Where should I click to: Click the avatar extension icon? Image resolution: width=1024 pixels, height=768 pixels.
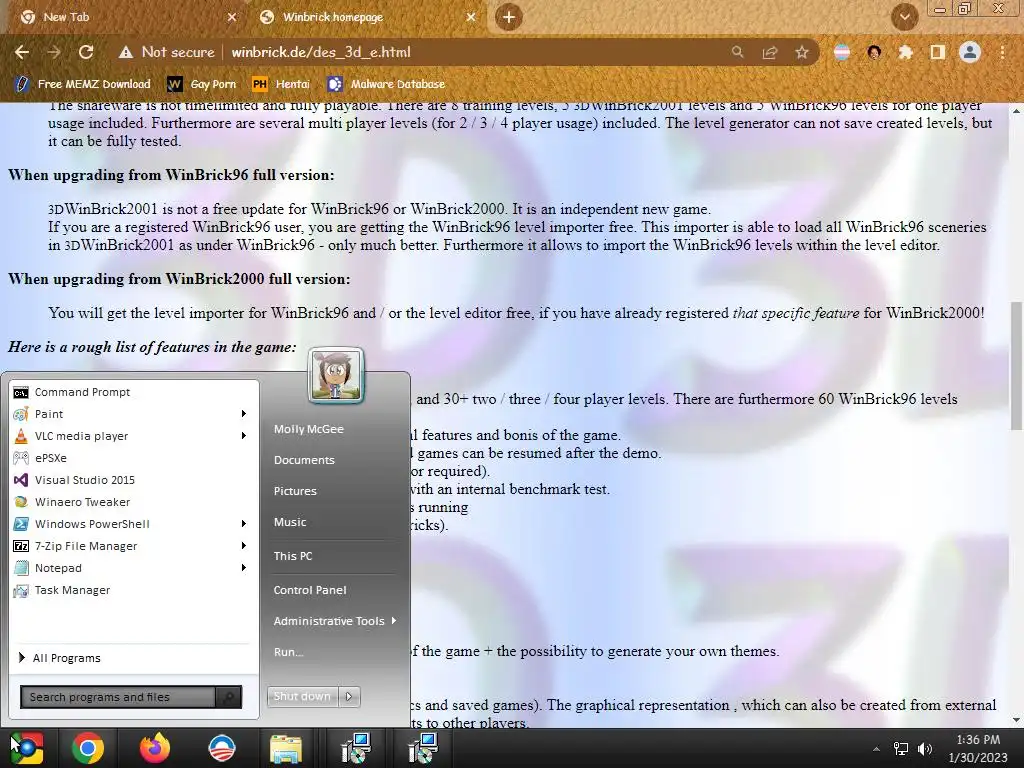click(x=874, y=52)
